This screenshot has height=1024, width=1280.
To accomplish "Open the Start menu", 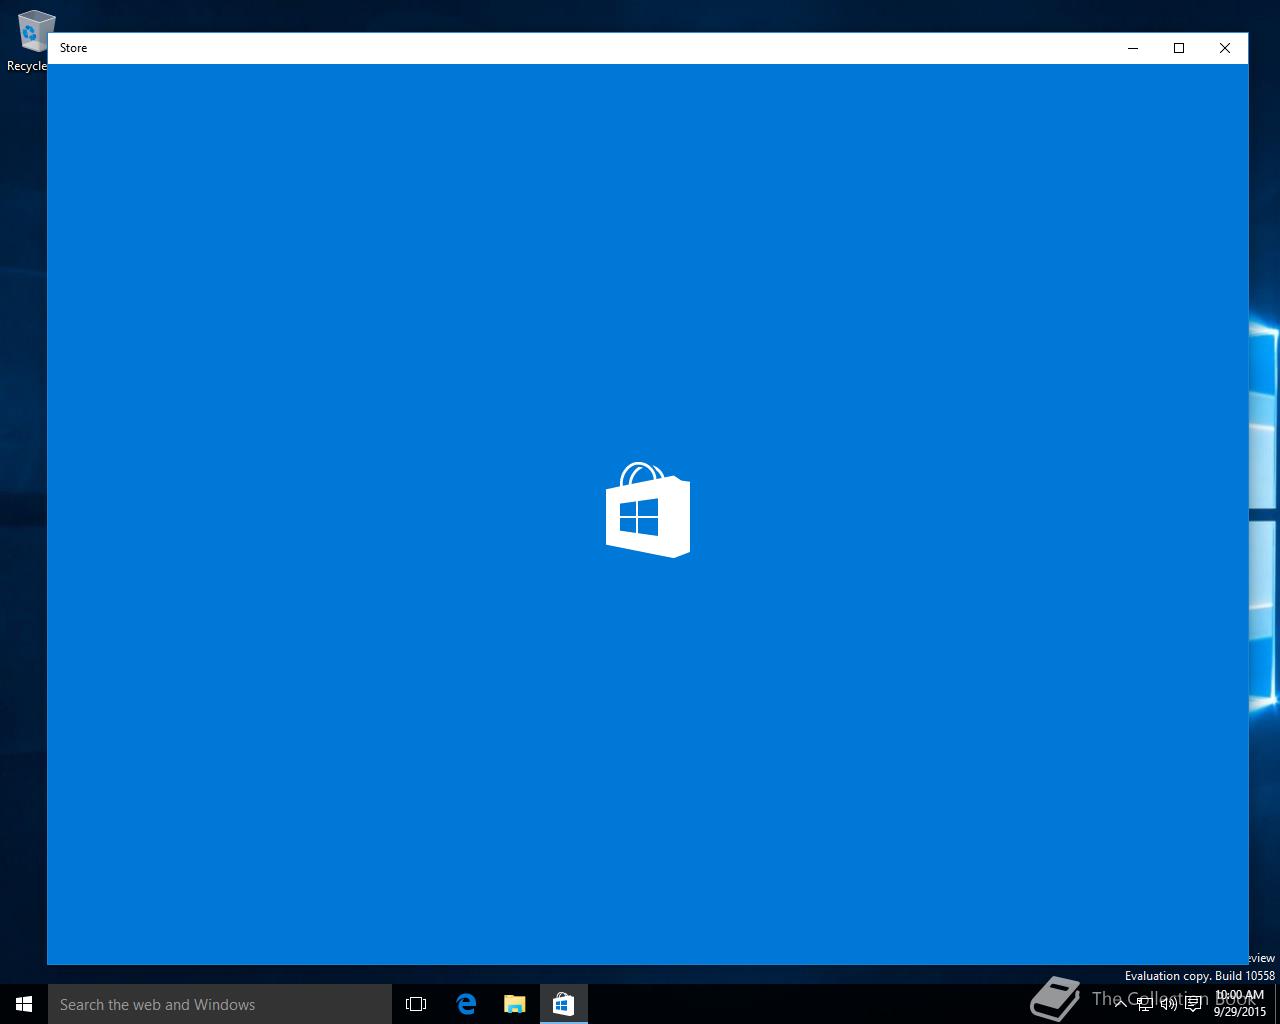I will pos(24,1004).
